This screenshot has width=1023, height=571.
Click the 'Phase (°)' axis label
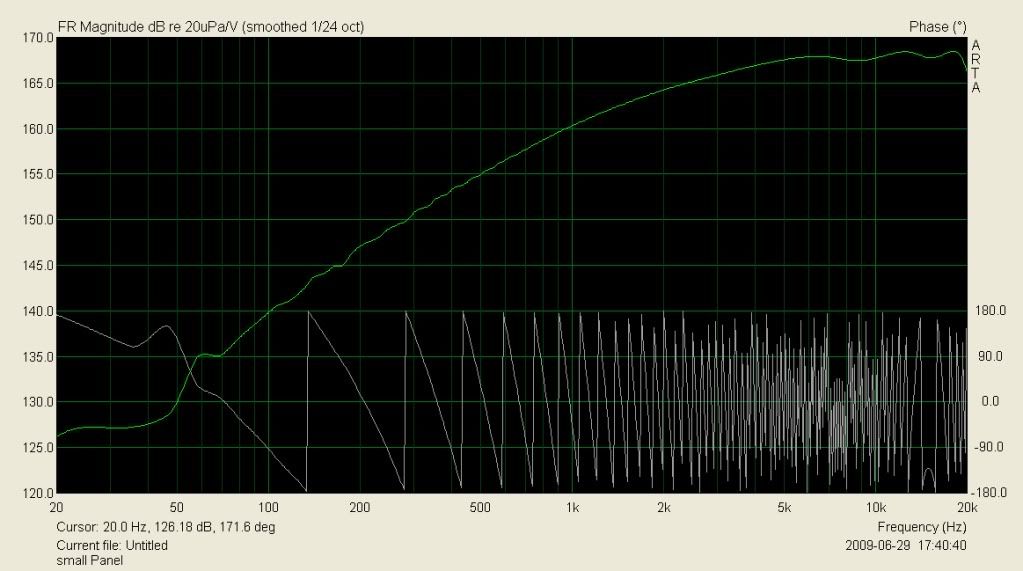pos(938,27)
